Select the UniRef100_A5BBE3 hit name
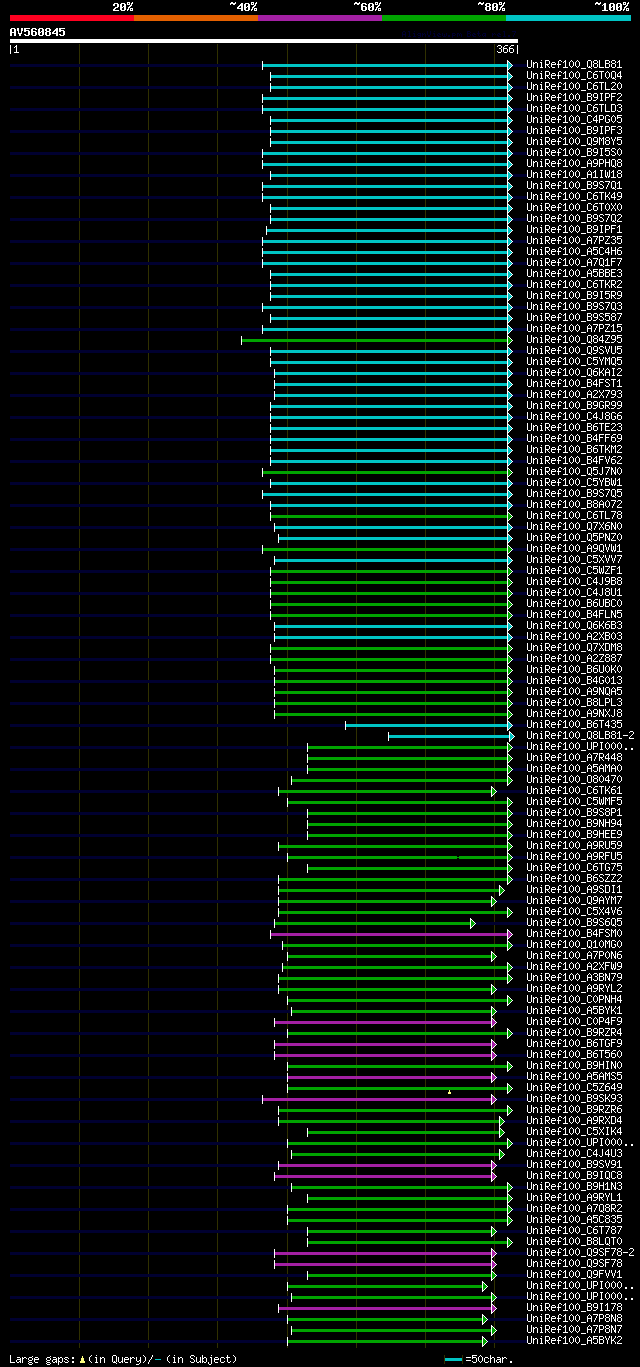 574,274
